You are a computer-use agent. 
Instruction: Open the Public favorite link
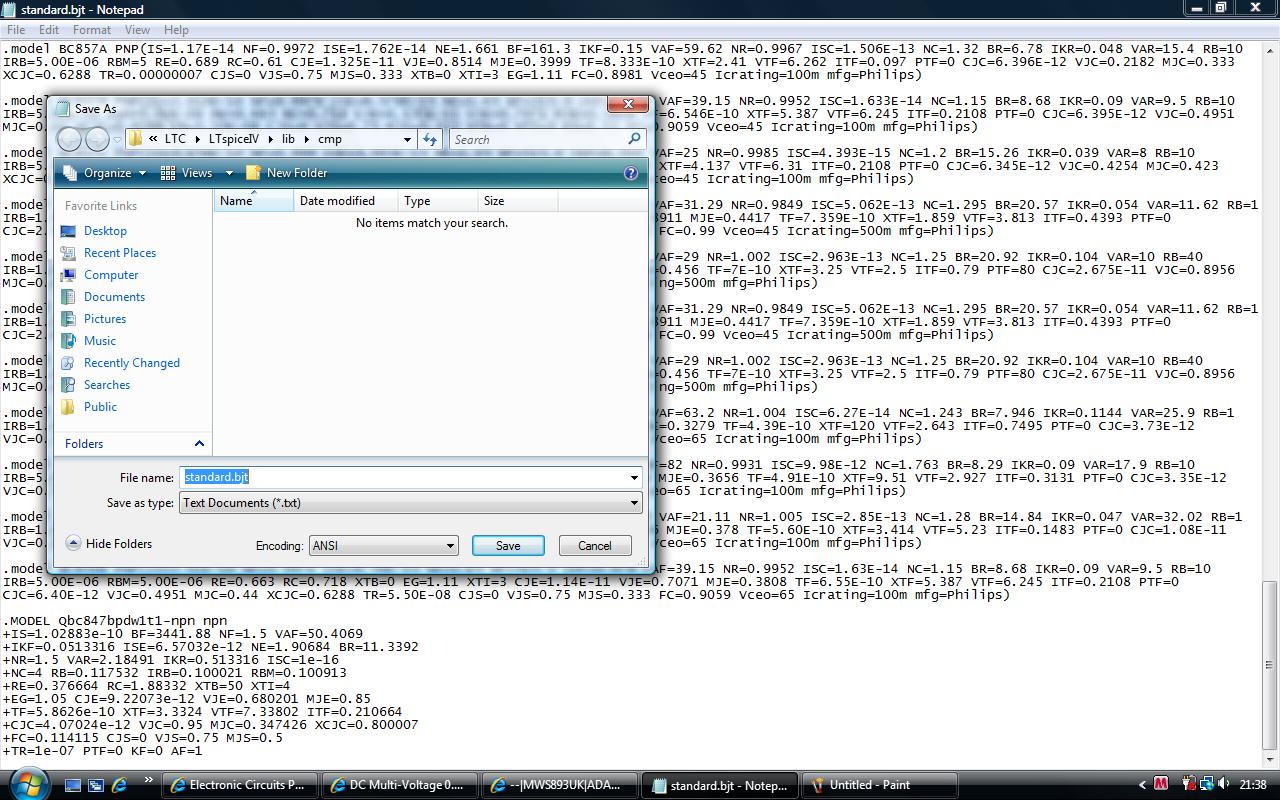100,407
